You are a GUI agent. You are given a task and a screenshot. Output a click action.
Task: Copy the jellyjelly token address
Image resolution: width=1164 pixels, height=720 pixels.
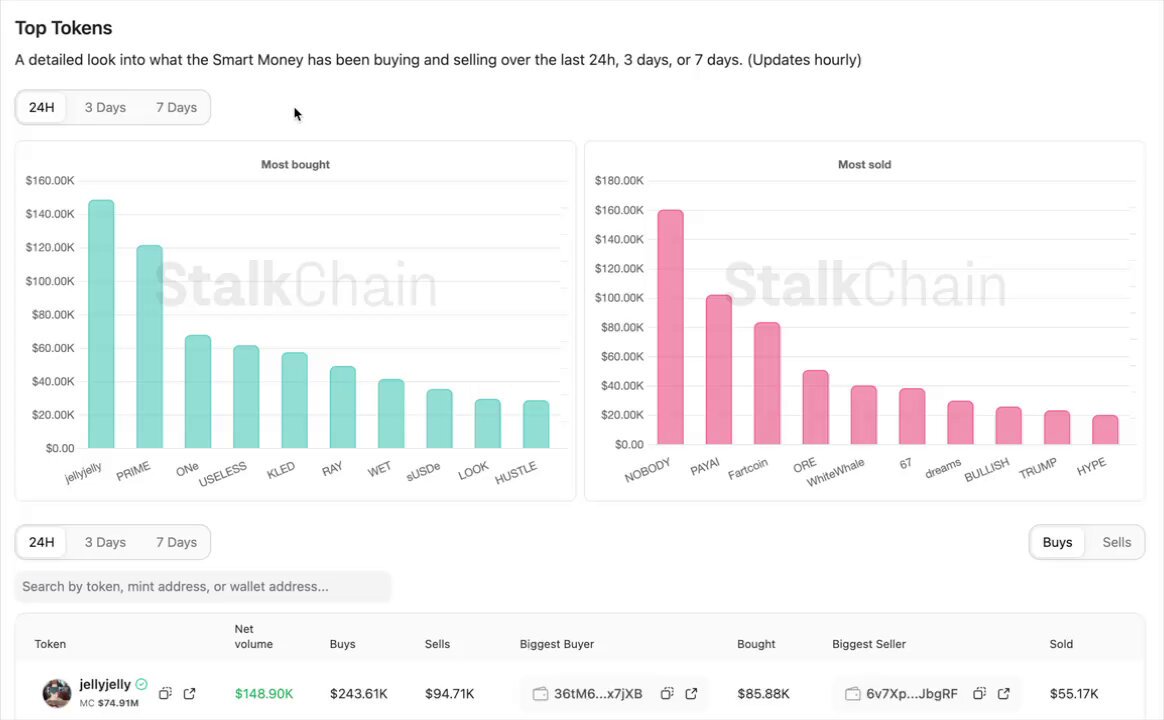[x=165, y=693]
